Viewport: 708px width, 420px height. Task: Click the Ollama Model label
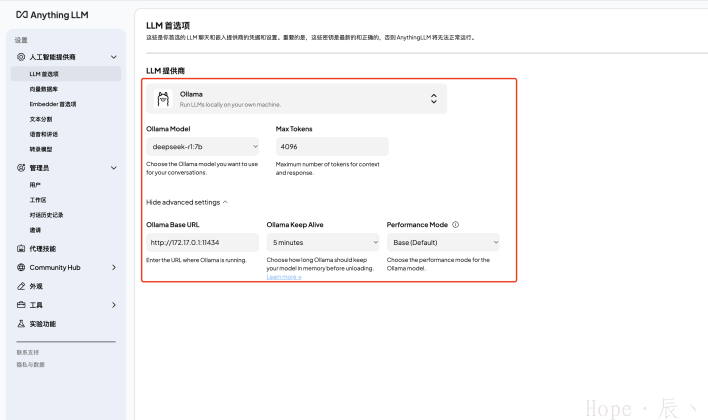(x=168, y=129)
